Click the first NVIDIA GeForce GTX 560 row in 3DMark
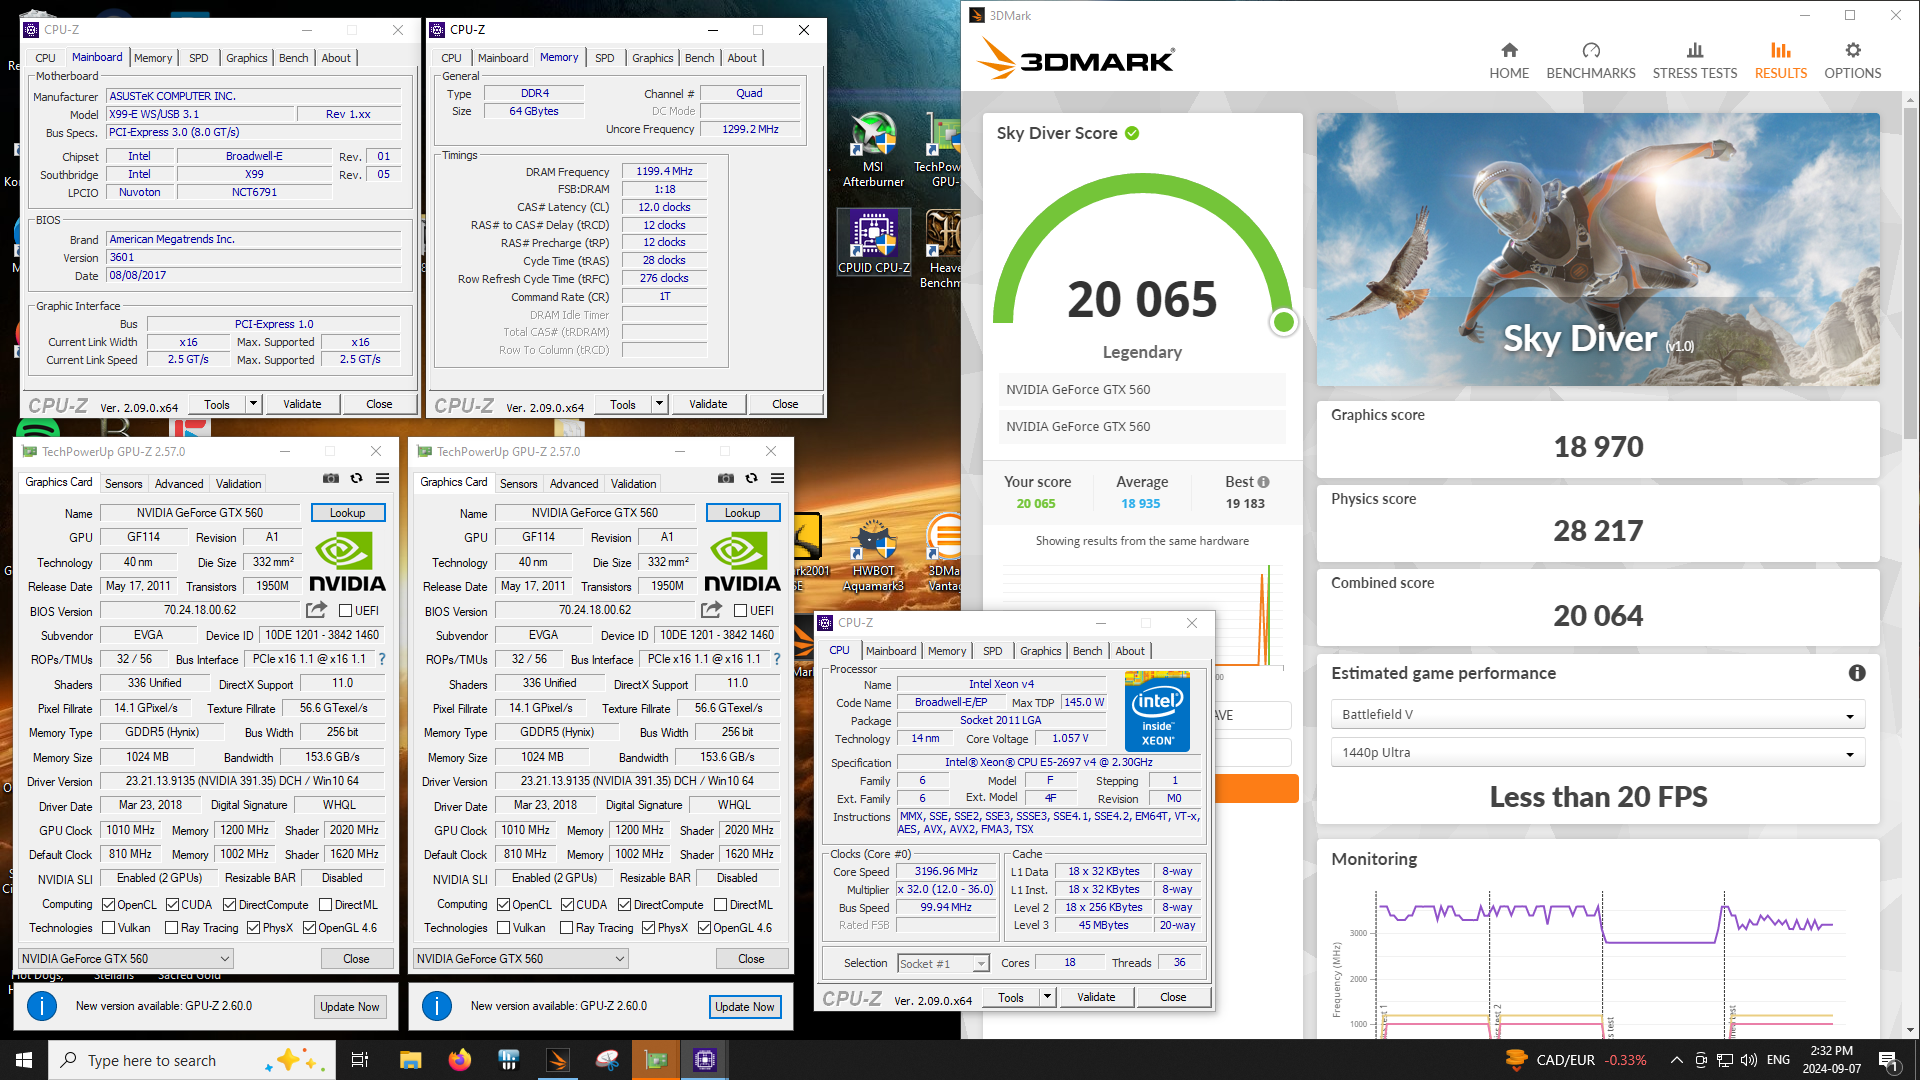The width and height of the screenshot is (1920, 1080). pyautogui.click(x=1141, y=390)
